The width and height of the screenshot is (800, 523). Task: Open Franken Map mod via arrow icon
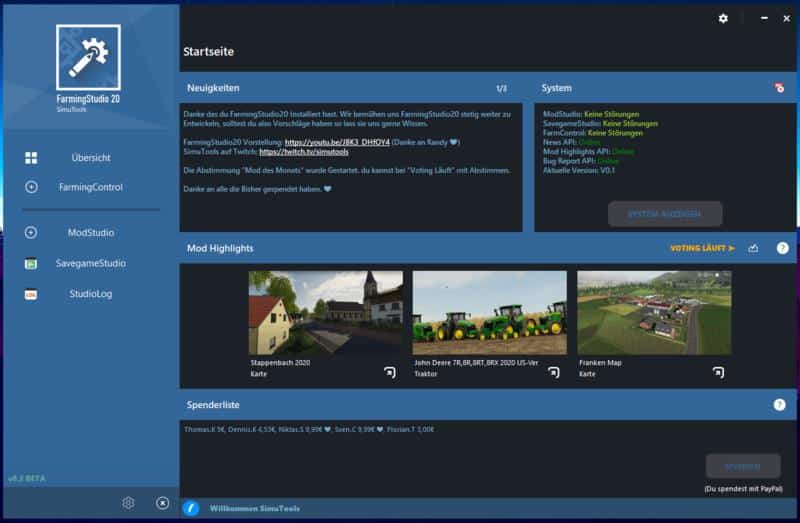[717, 372]
